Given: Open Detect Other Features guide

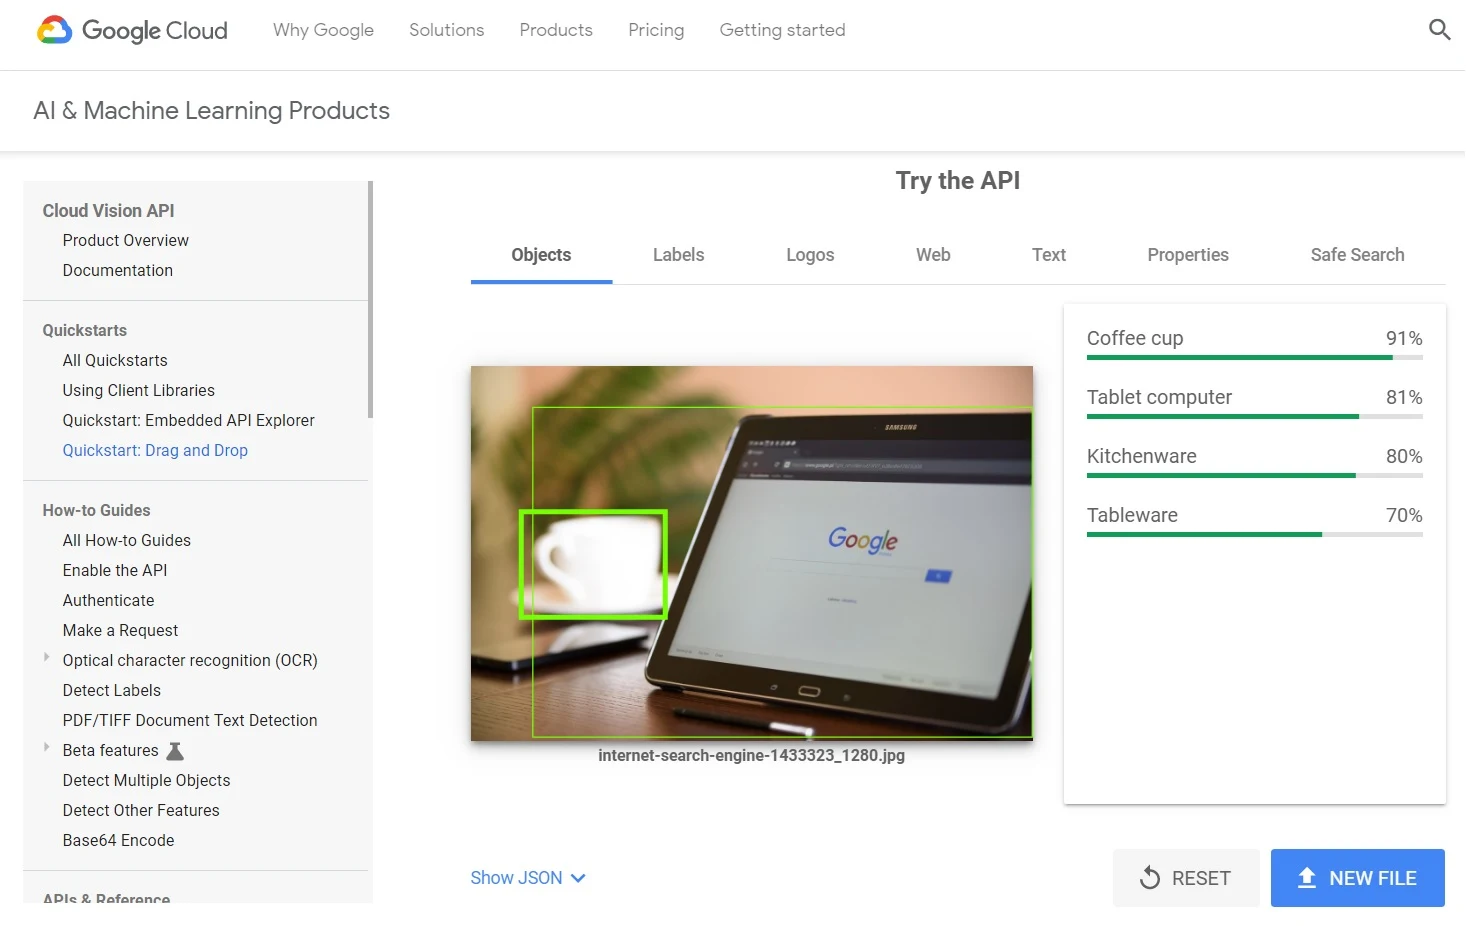Looking at the screenshot, I should click(141, 810).
